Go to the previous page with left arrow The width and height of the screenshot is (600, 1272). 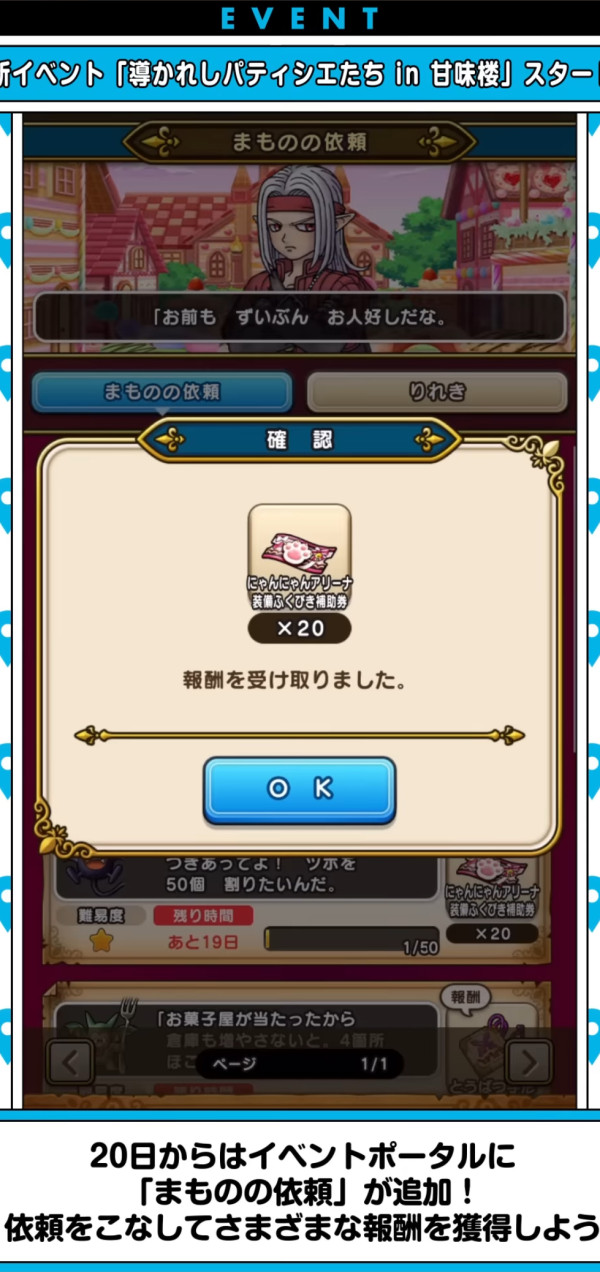click(x=70, y=1062)
